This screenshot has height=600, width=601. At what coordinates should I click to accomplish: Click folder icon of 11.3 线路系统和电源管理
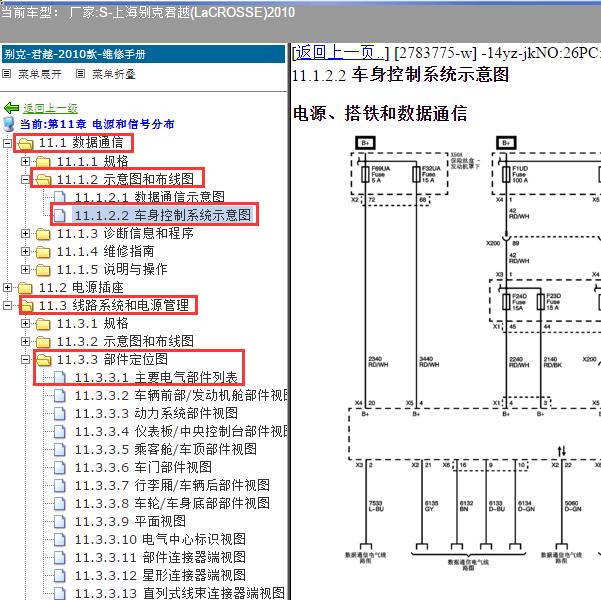(x=26, y=306)
